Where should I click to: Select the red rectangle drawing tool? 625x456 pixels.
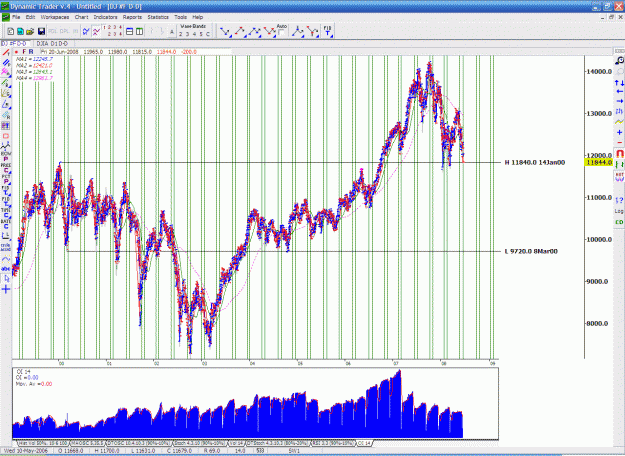click(x=6, y=136)
